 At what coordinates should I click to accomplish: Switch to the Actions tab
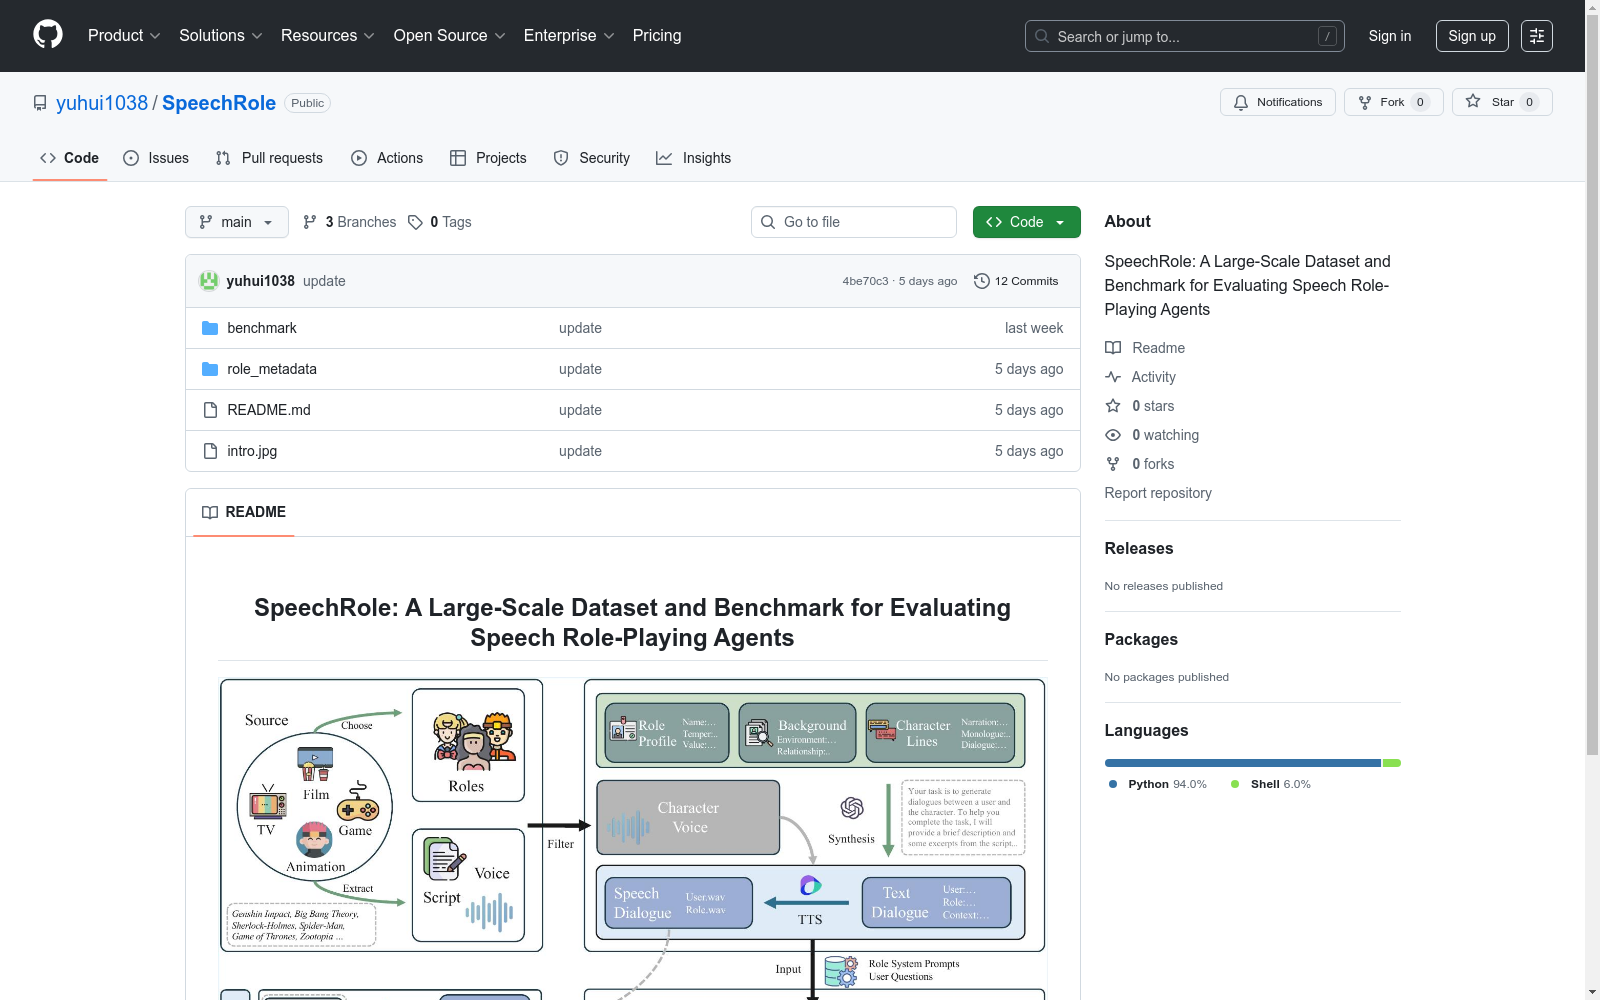(387, 158)
